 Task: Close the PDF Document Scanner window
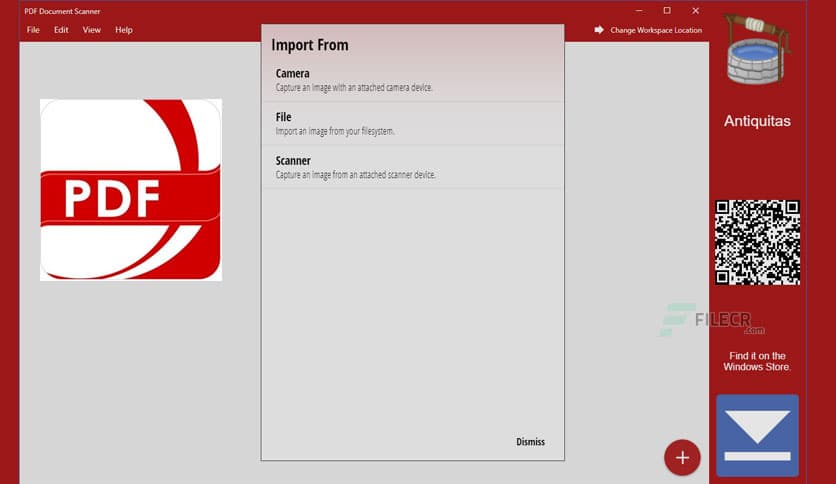click(x=695, y=11)
